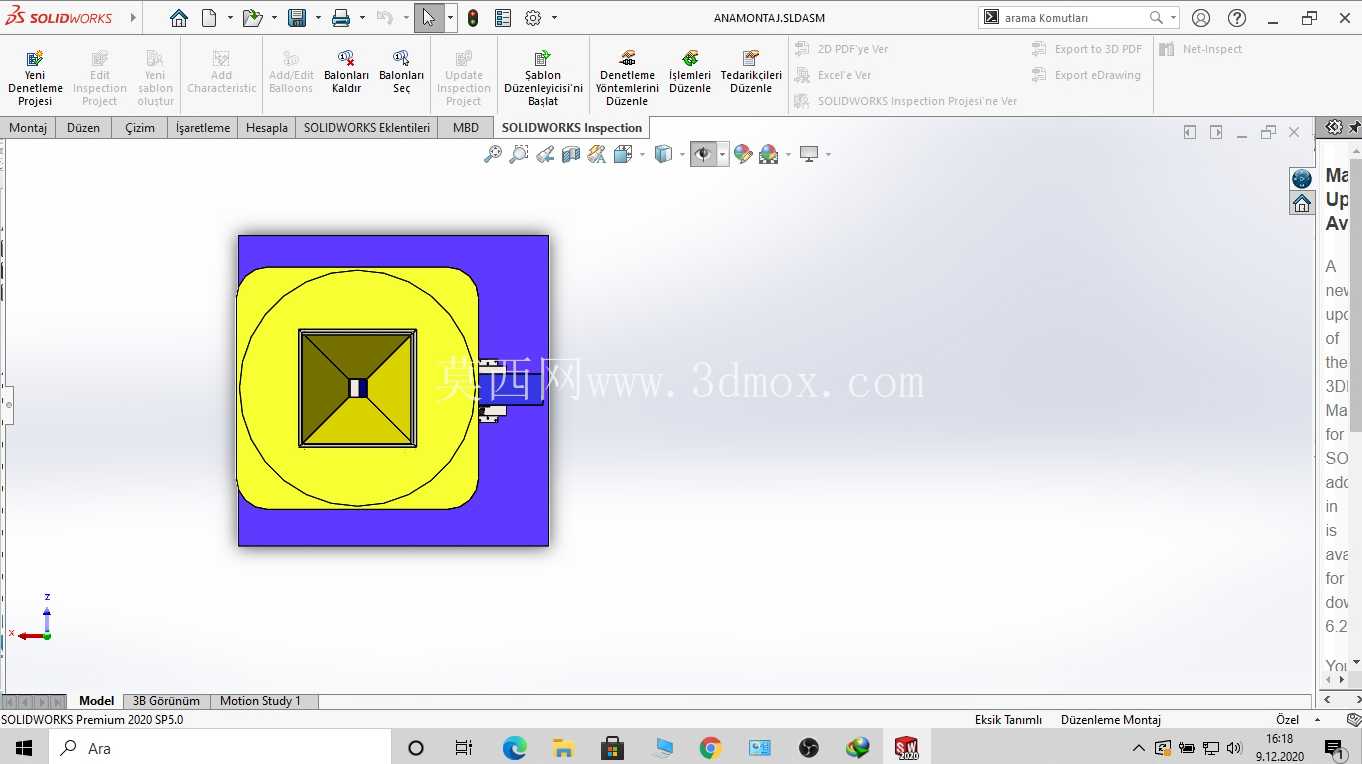1362x764 pixels.
Task: Click Balonları Kaldır tool
Action: (x=346, y=72)
